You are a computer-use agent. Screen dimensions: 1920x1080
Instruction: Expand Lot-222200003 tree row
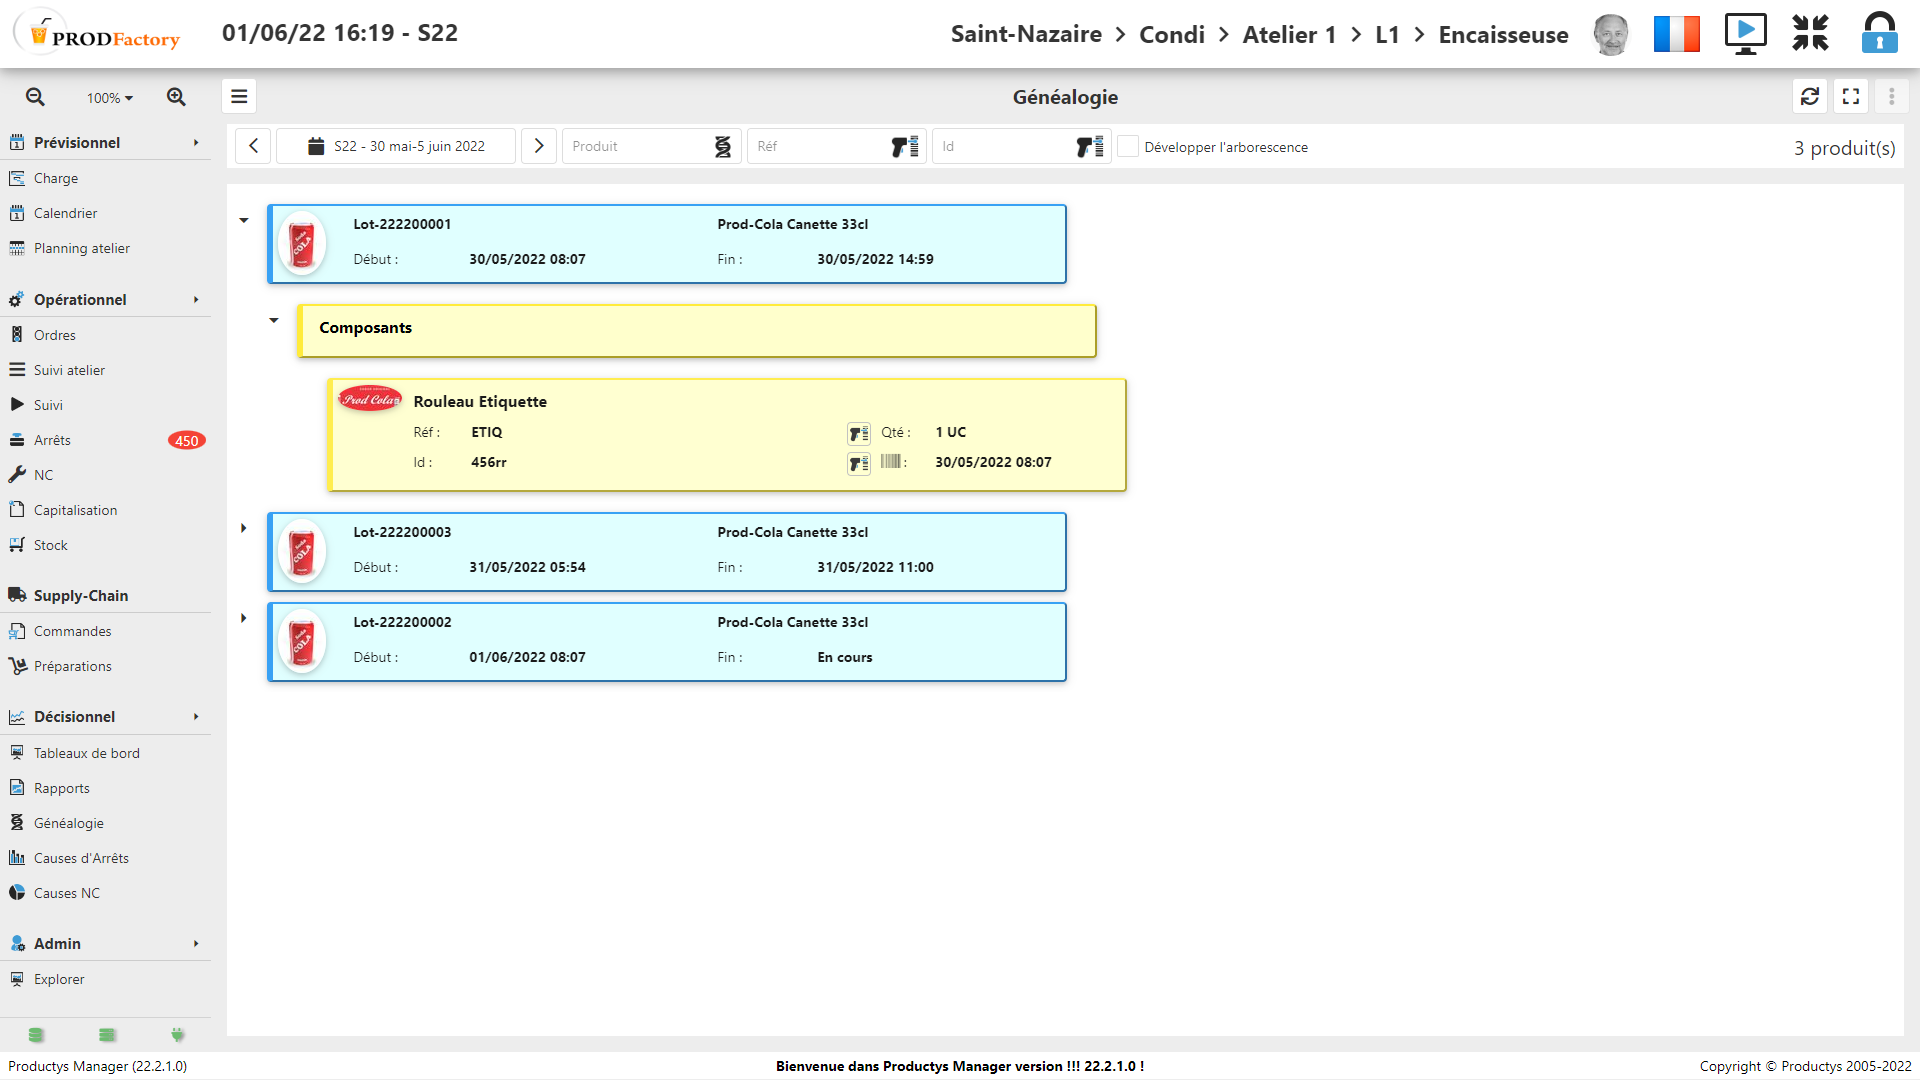click(x=243, y=528)
